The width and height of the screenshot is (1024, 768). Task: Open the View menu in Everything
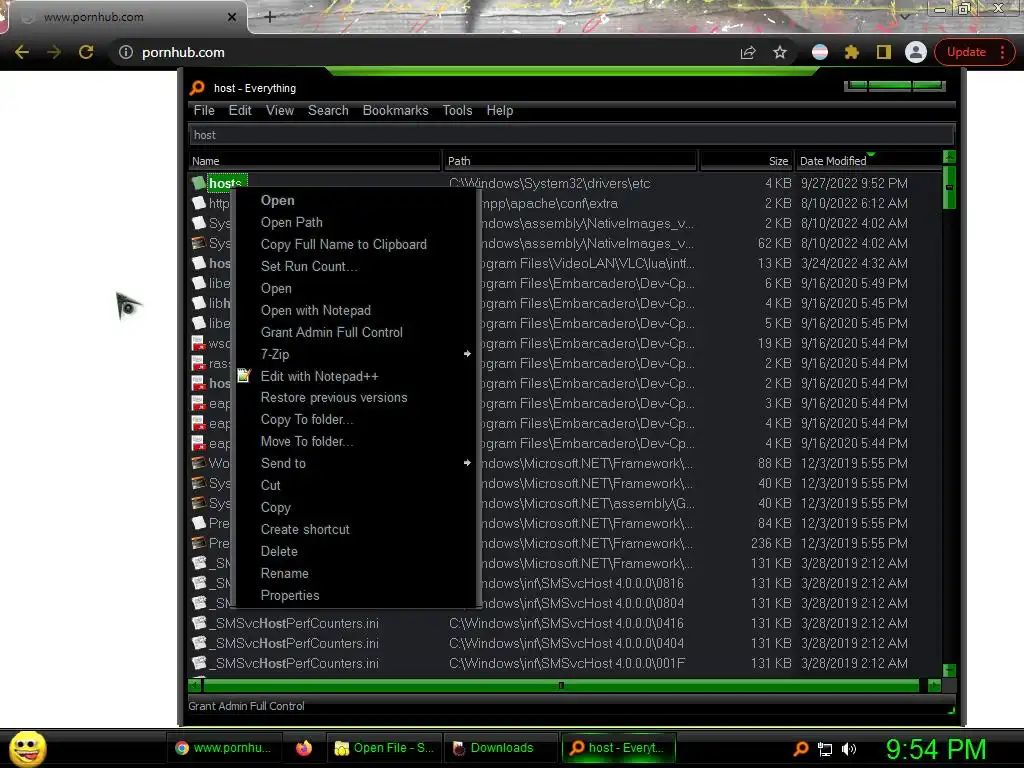[x=280, y=110]
